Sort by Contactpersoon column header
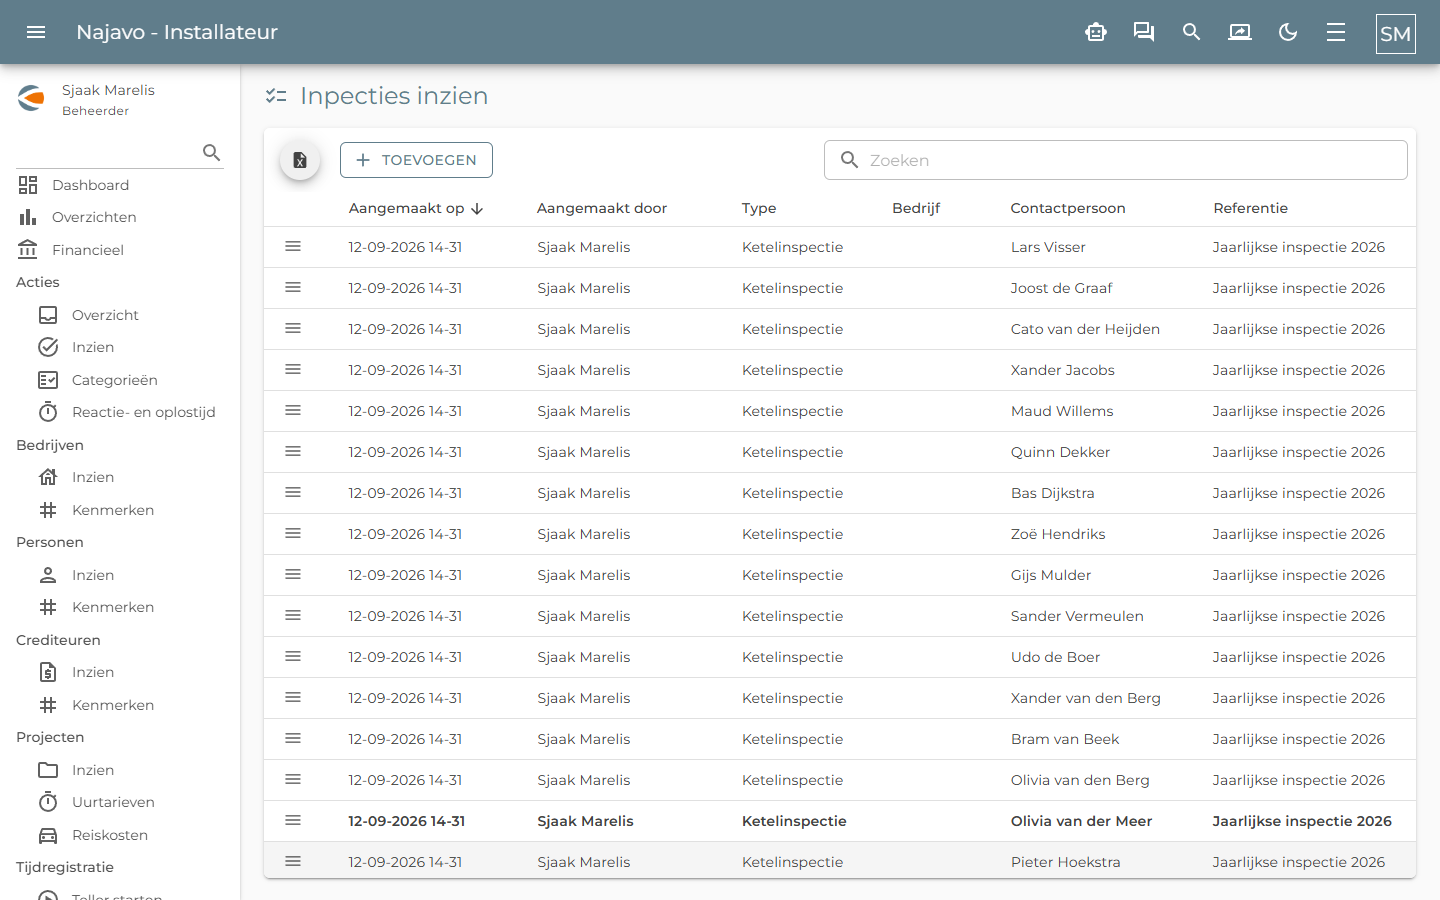 [1068, 208]
